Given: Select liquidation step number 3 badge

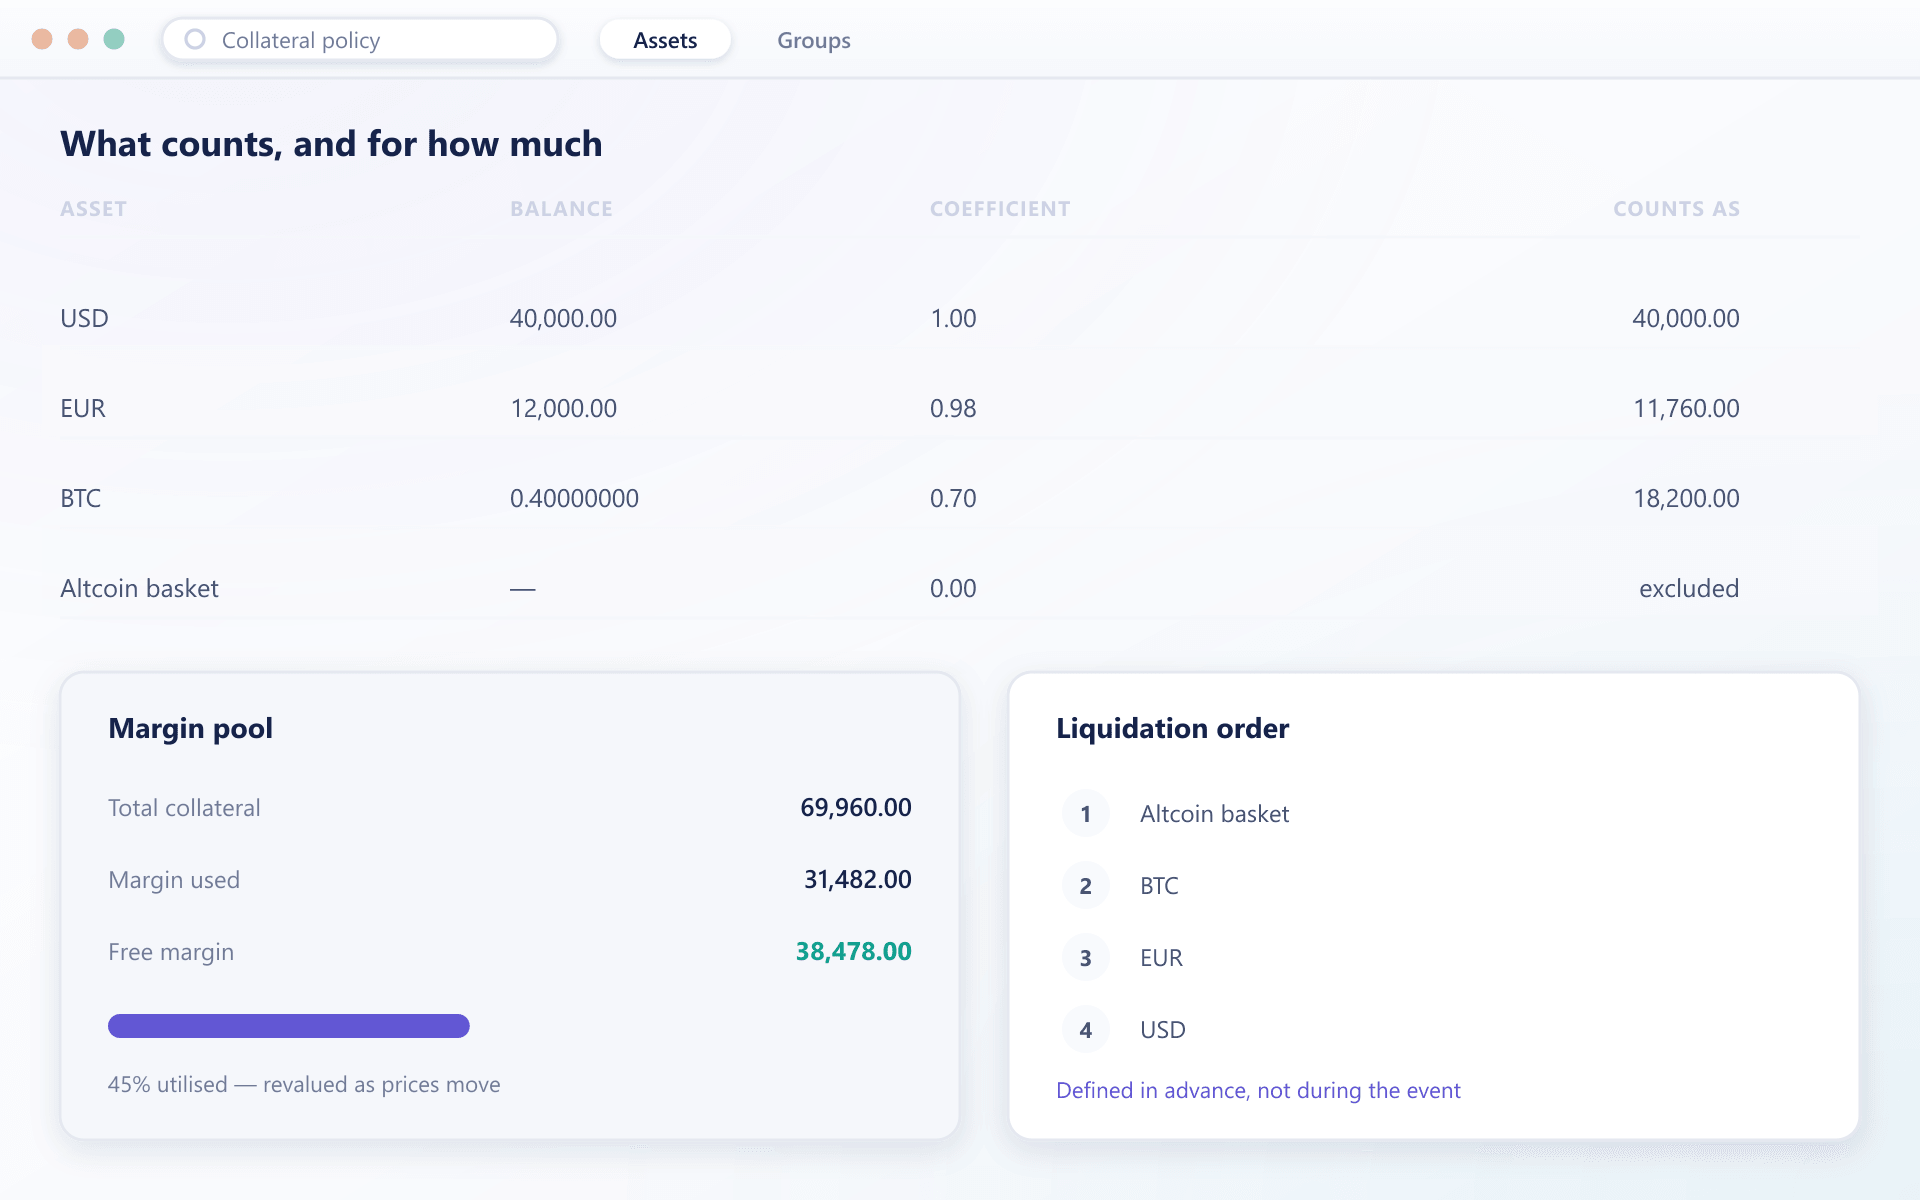Looking at the screenshot, I should pos(1085,958).
